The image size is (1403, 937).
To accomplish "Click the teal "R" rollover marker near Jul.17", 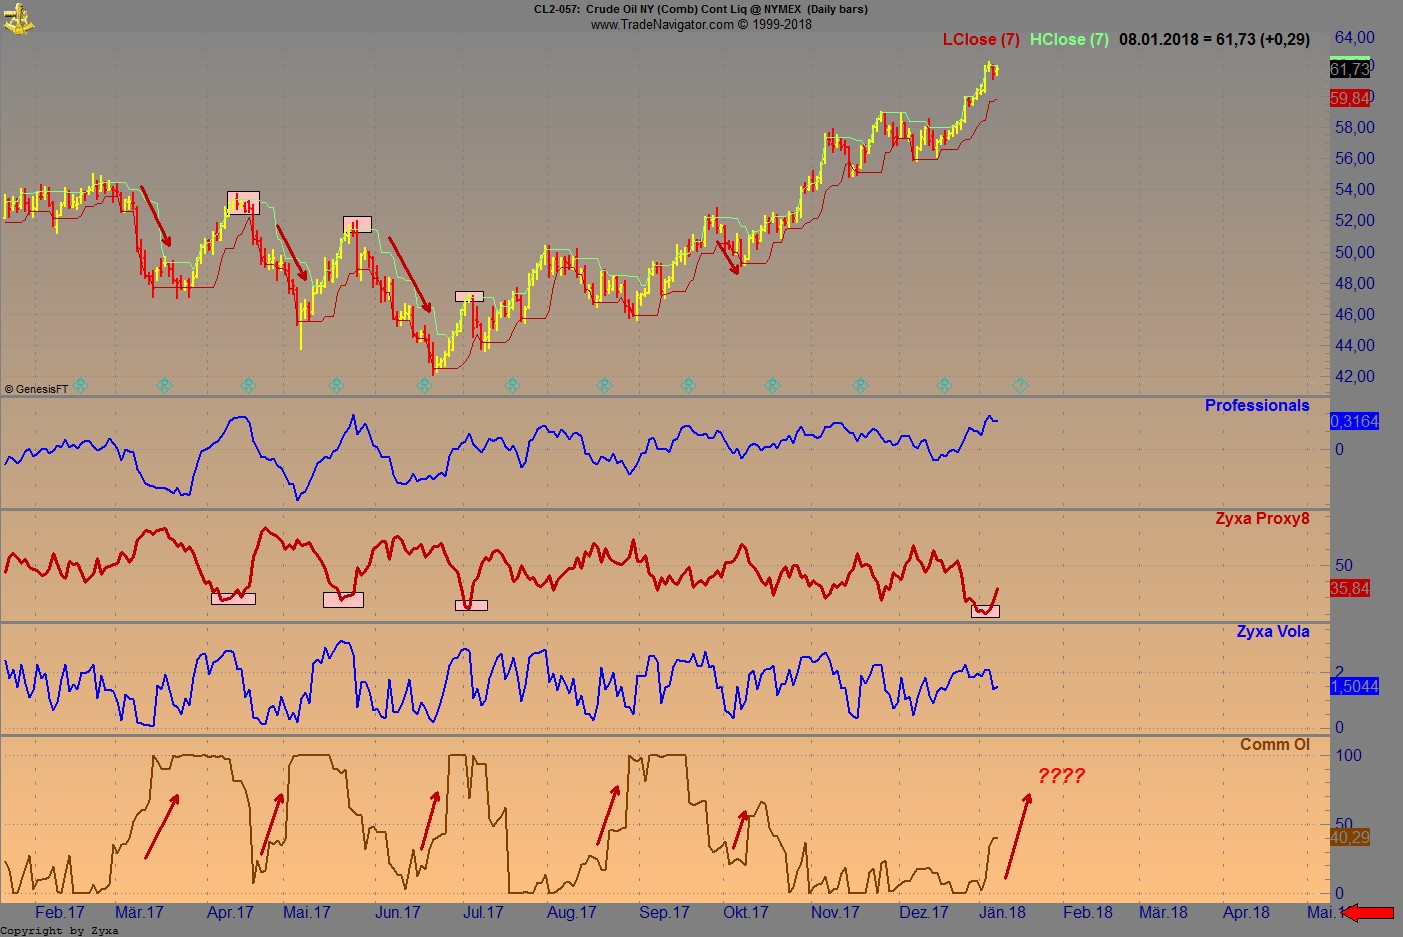I will click(x=512, y=384).
